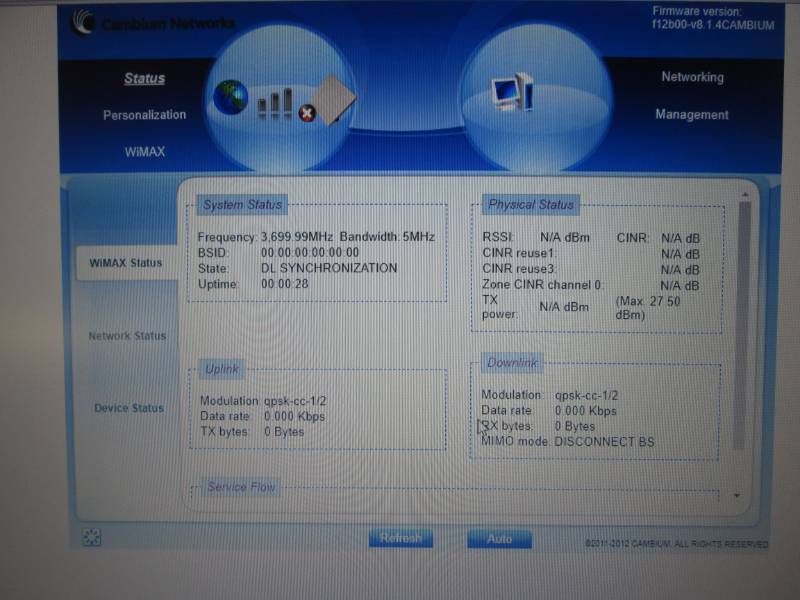Viewport: 800px width, 600px height.
Task: Click the firmware version text
Action: click(x=713, y=18)
